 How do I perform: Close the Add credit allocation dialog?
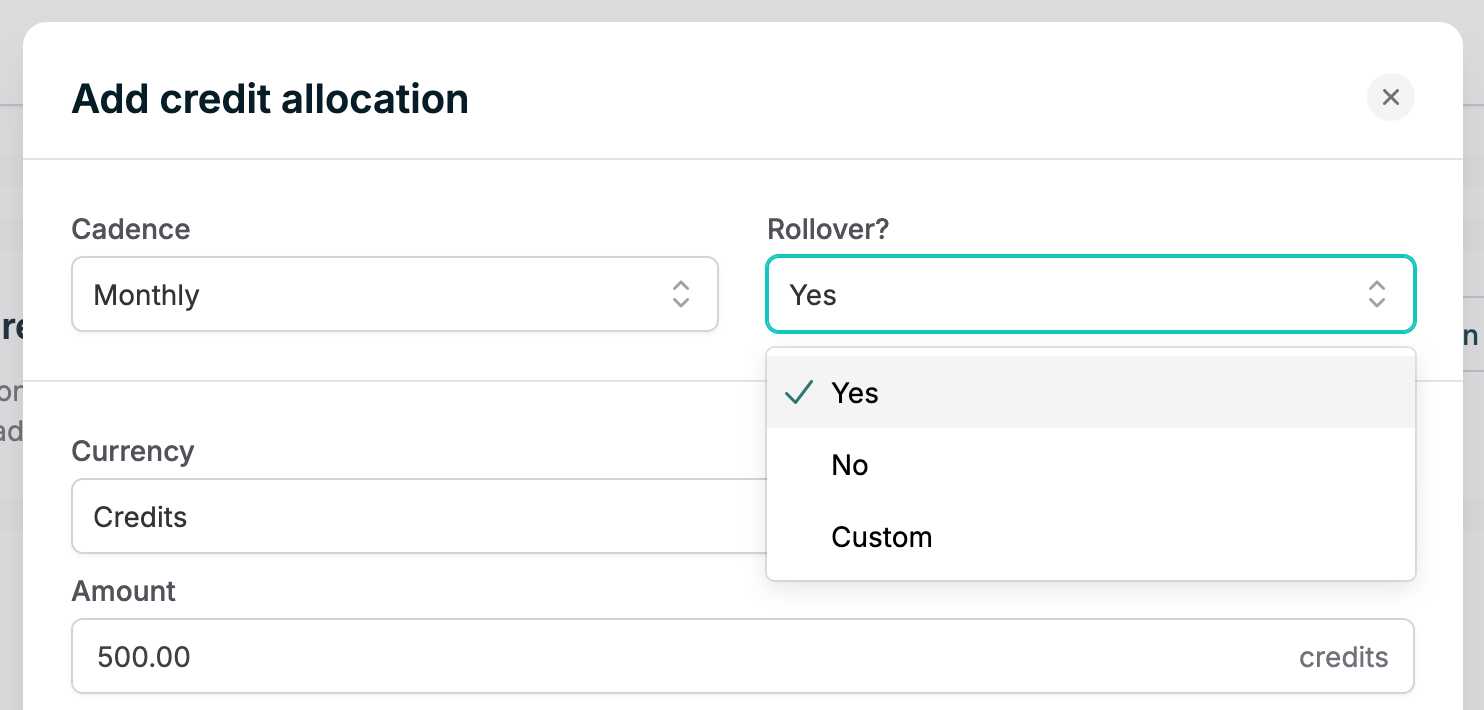(x=1390, y=97)
